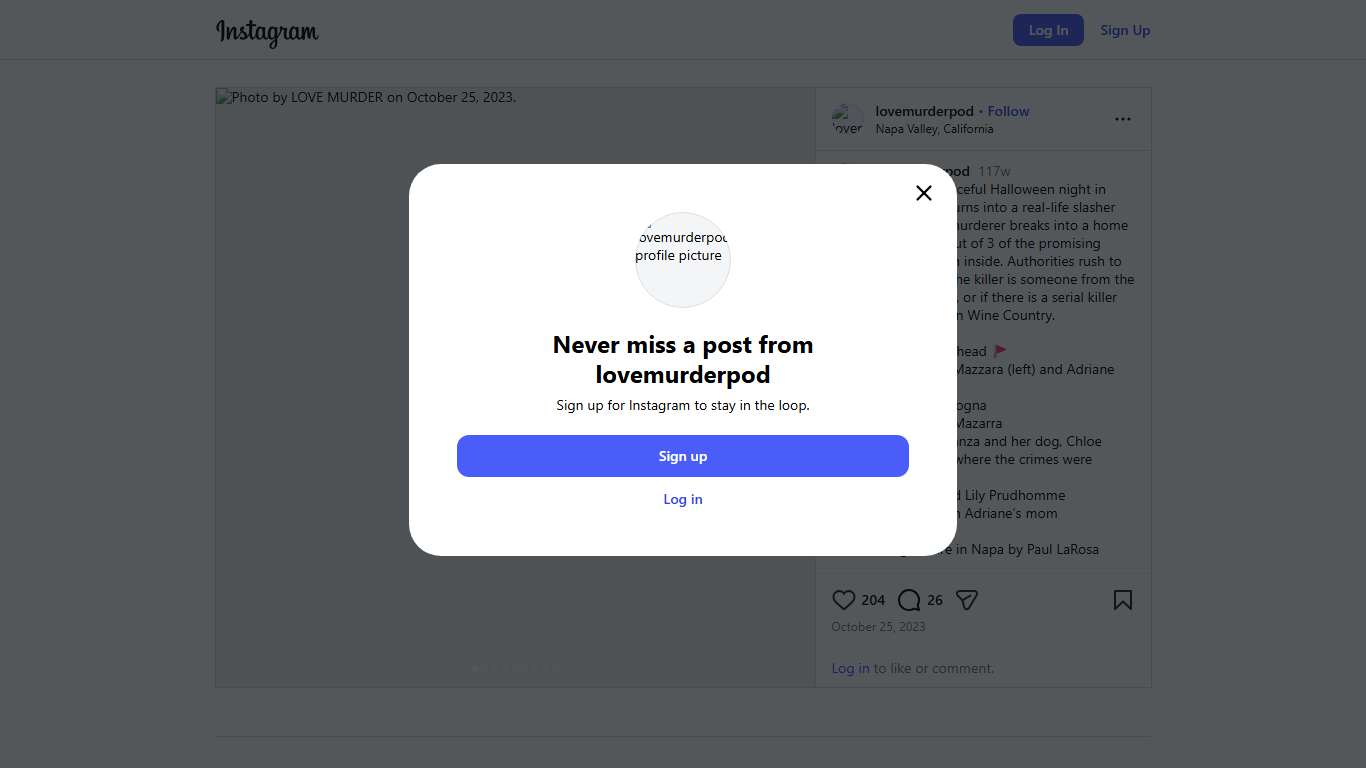Open the three-dot more options menu

pos(1123,119)
